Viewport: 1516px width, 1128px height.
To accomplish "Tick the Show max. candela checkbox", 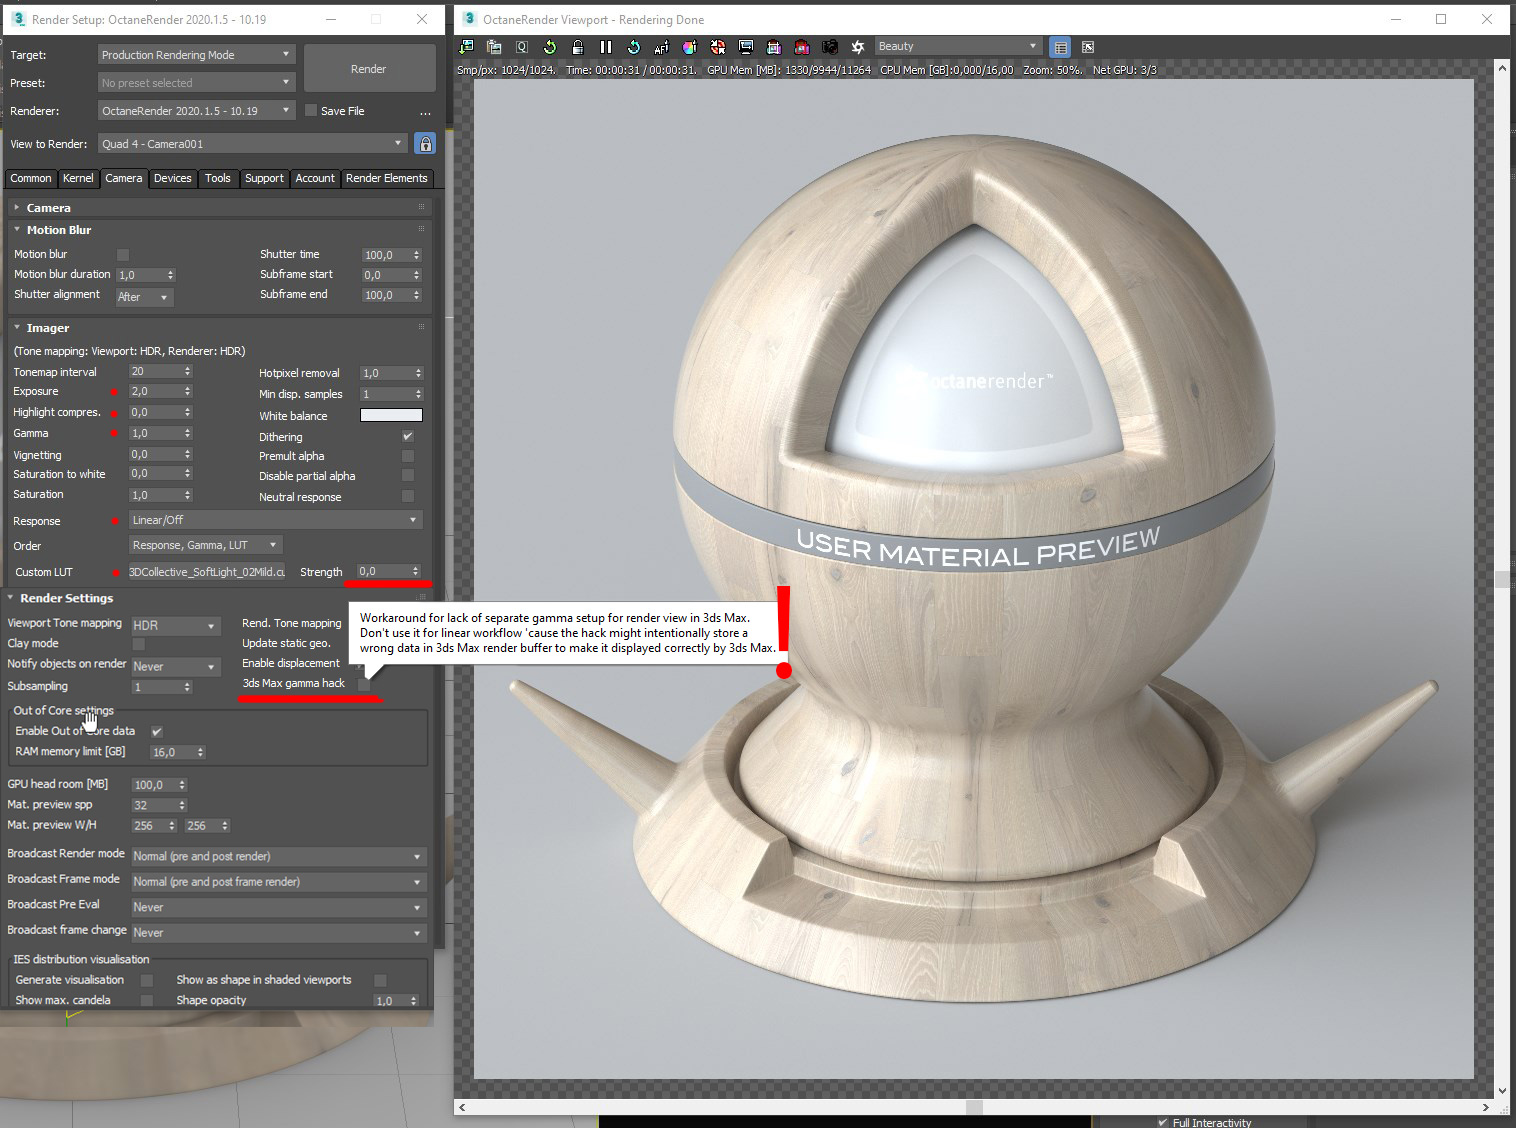I will point(147,1001).
